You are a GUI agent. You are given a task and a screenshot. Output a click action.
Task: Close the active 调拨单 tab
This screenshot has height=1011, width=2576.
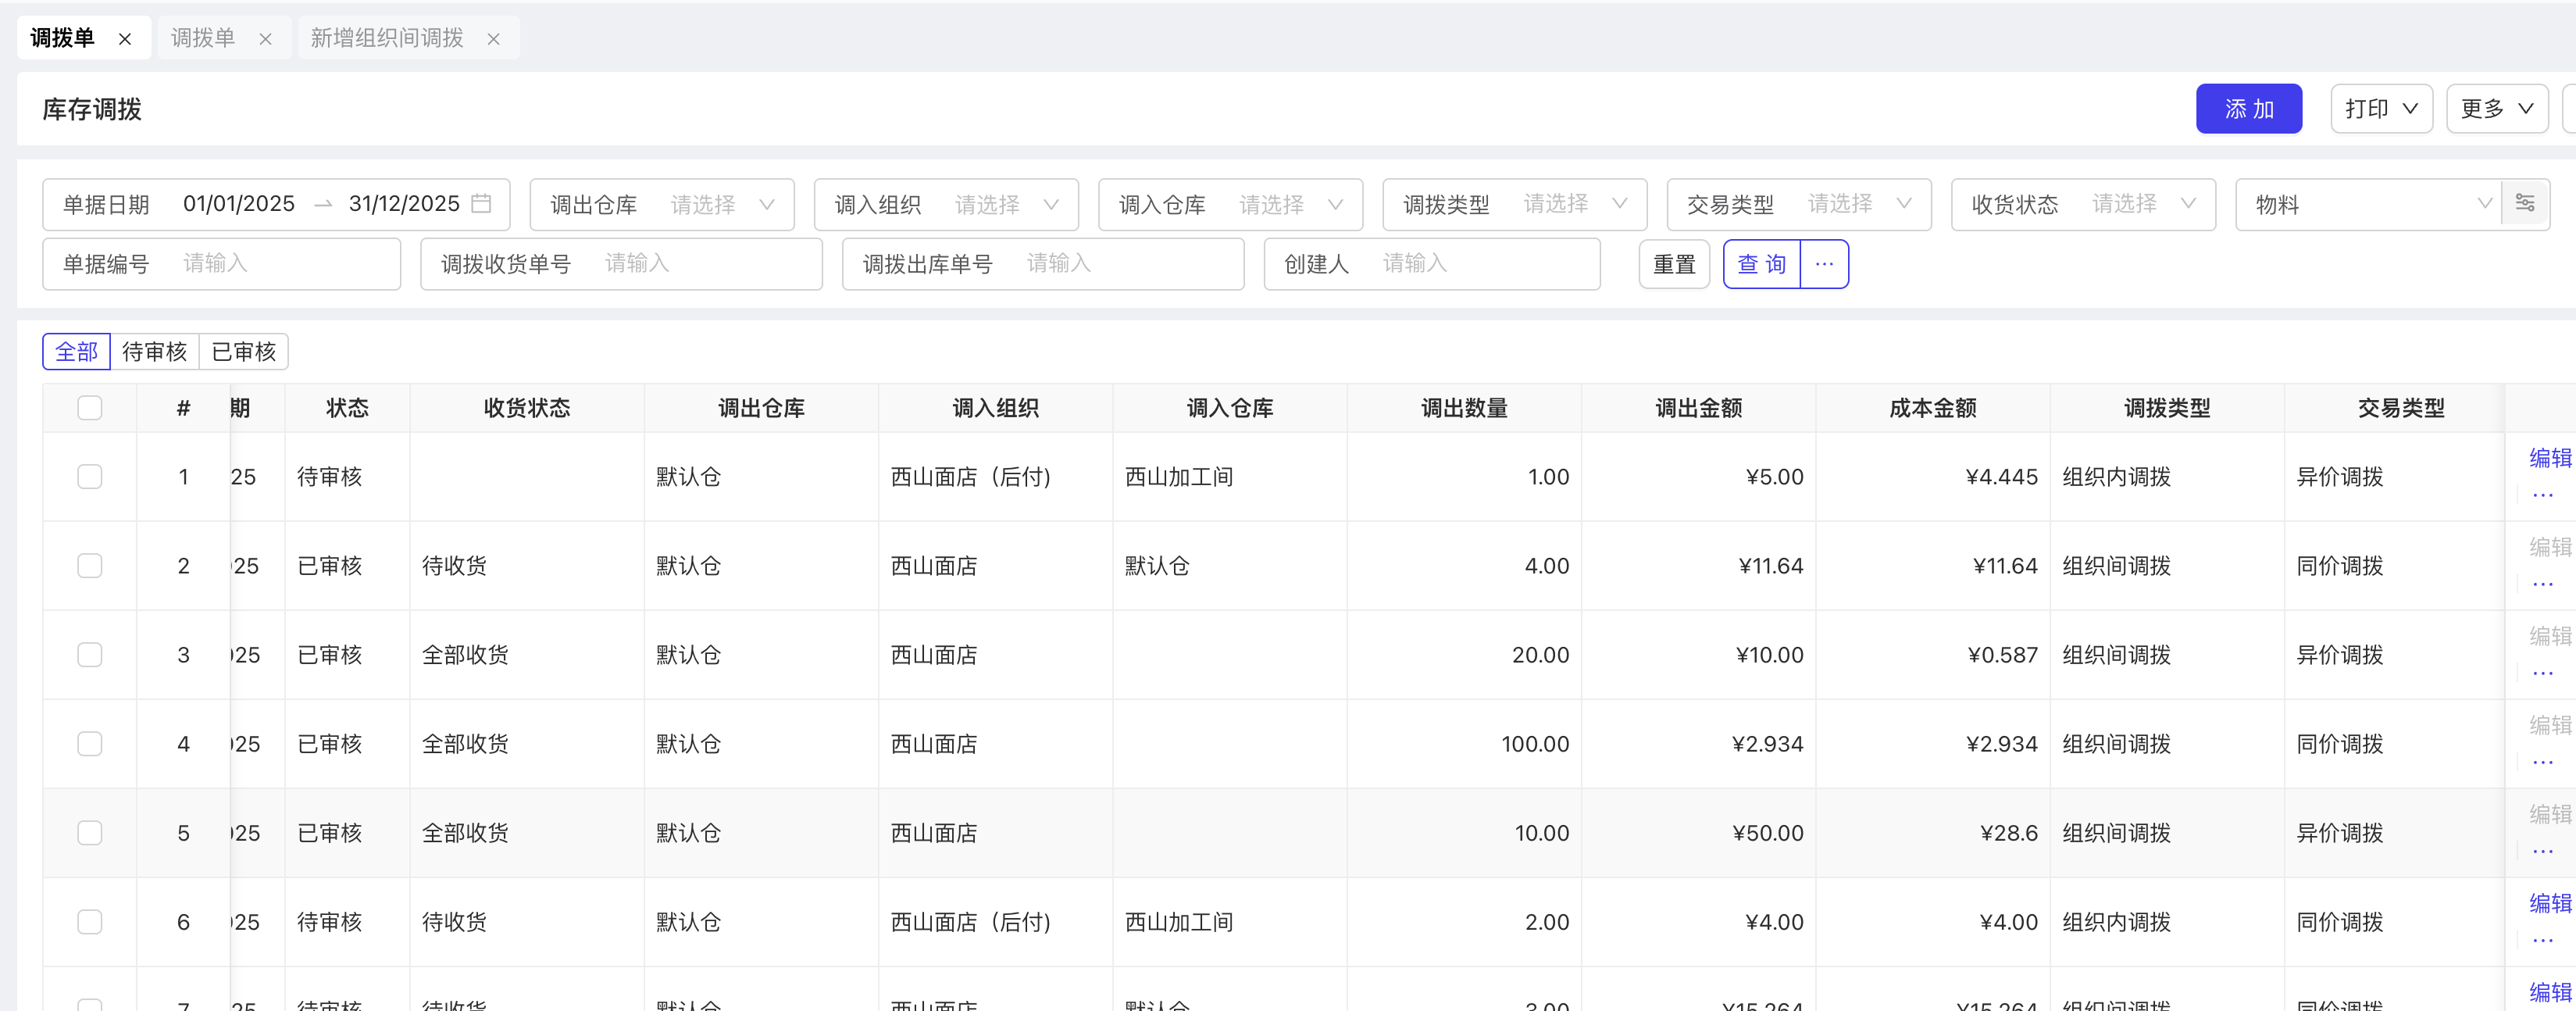(125, 39)
